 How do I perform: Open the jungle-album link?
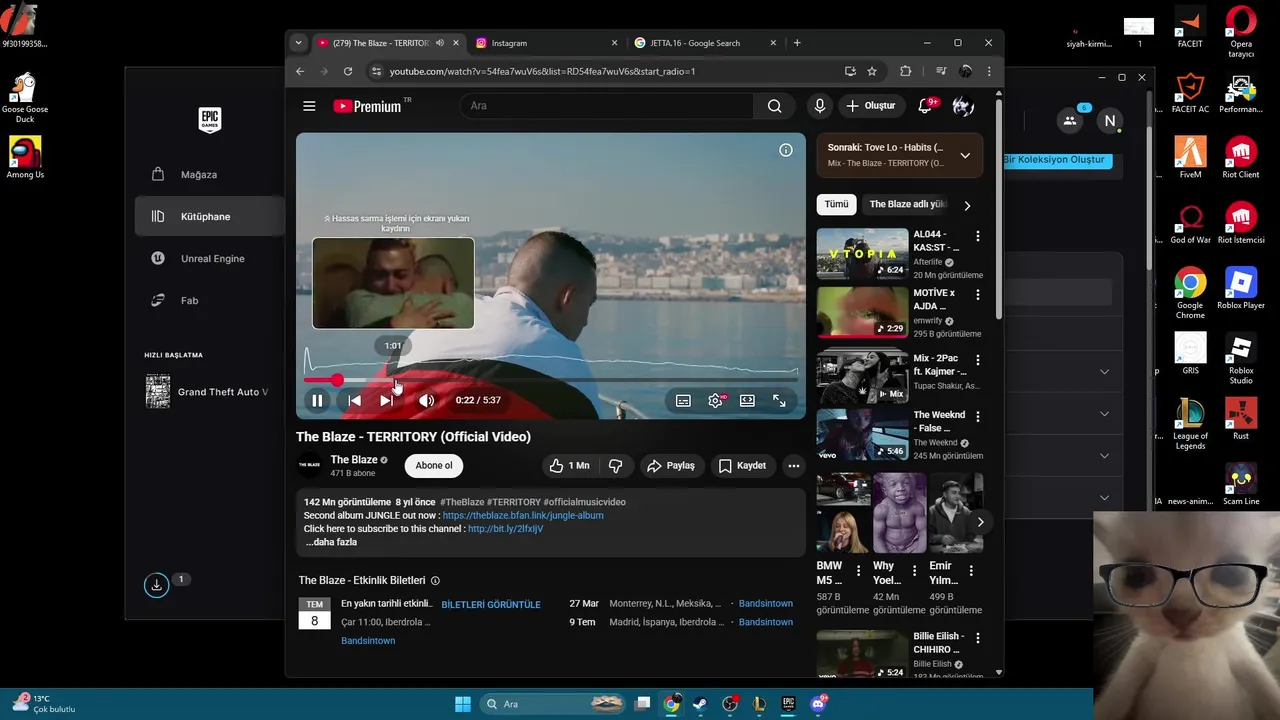pos(523,515)
